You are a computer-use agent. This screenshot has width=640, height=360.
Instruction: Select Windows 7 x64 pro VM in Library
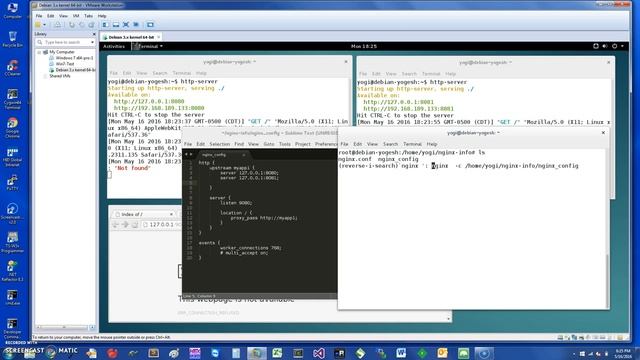tap(71, 58)
